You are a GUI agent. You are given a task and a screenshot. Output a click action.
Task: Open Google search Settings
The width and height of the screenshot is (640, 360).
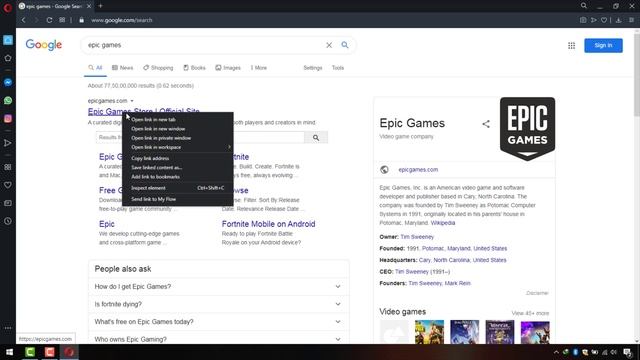313,68
